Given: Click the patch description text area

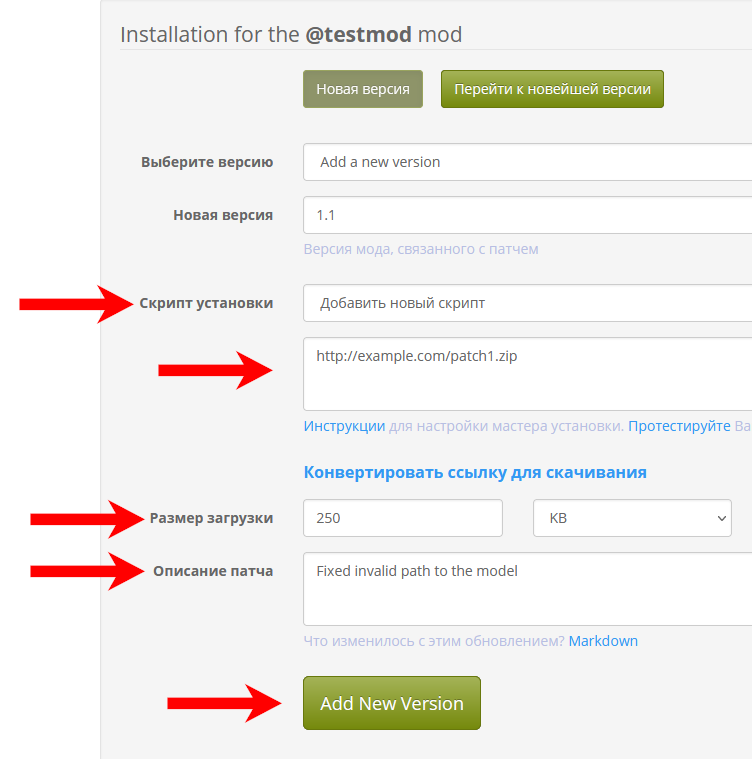Looking at the screenshot, I should click(x=527, y=589).
